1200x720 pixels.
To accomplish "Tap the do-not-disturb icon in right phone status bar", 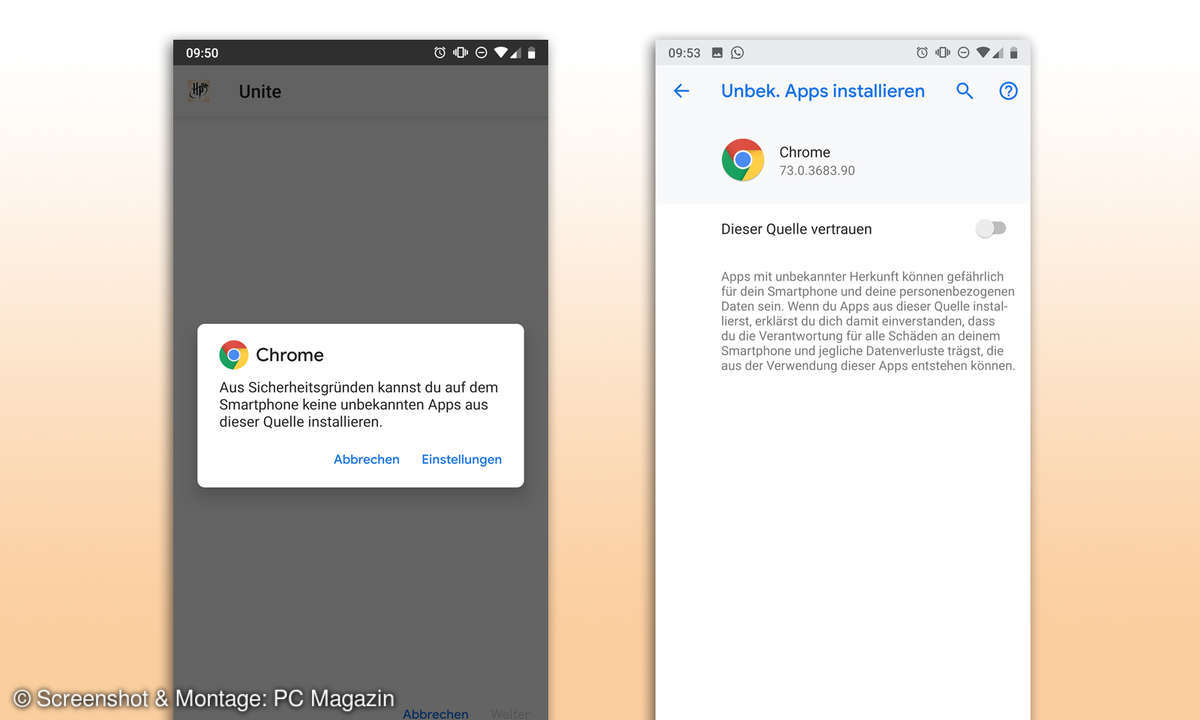I will [963, 53].
